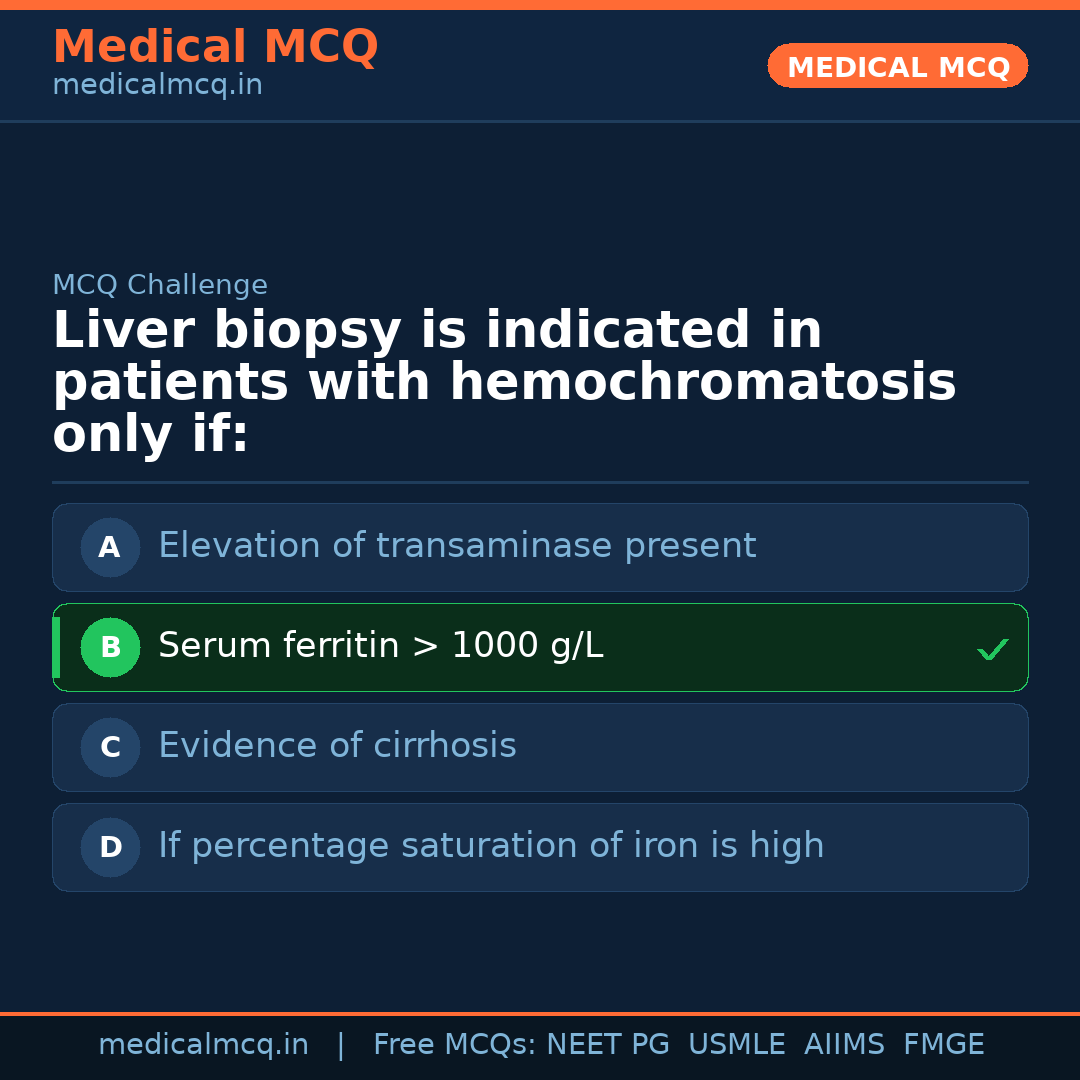Click the green checkmark icon
Viewport: 1080px width, 1080px height.
pyautogui.click(x=992, y=650)
